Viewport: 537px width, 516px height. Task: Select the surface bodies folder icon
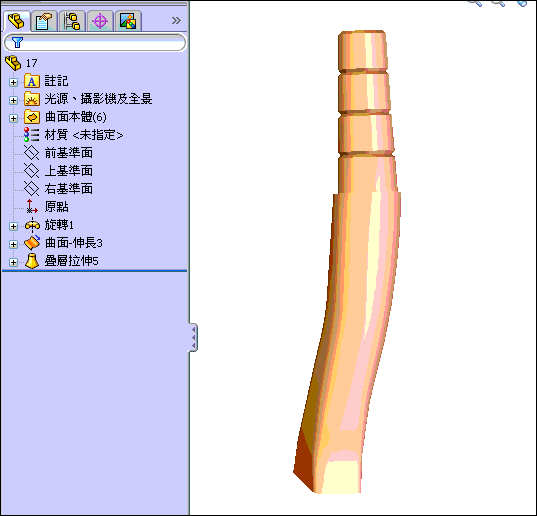coord(32,117)
